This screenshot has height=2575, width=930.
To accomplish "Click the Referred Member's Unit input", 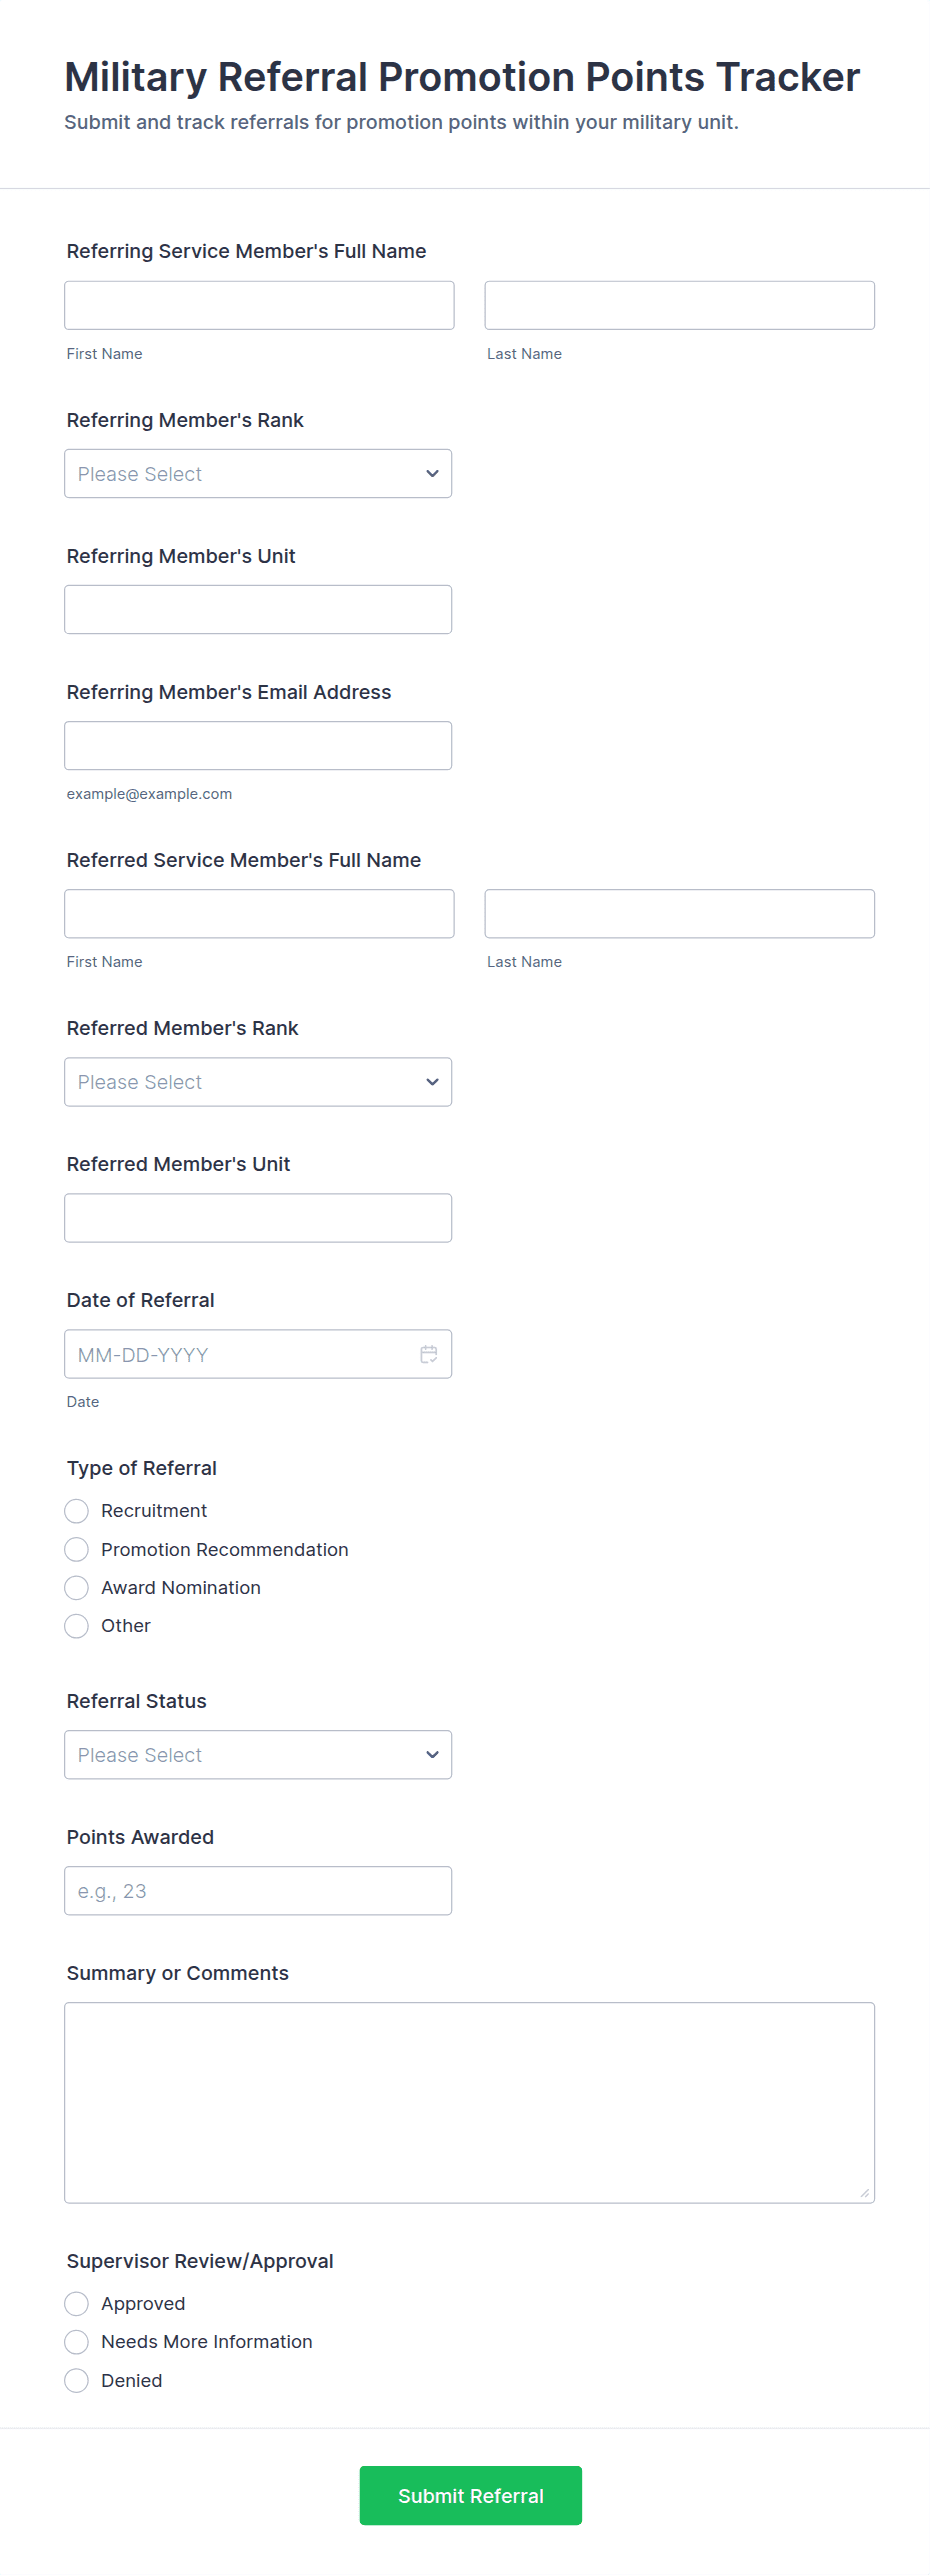I will pyautogui.click(x=258, y=1218).
